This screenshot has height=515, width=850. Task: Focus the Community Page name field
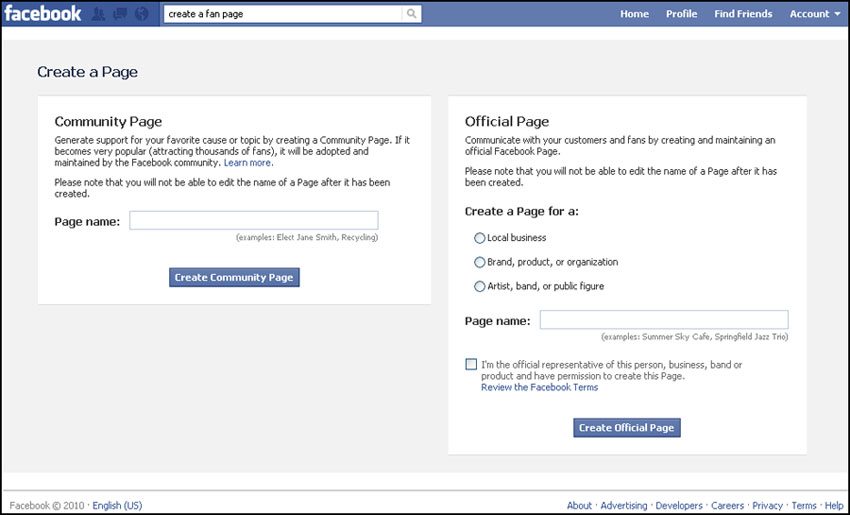point(254,221)
